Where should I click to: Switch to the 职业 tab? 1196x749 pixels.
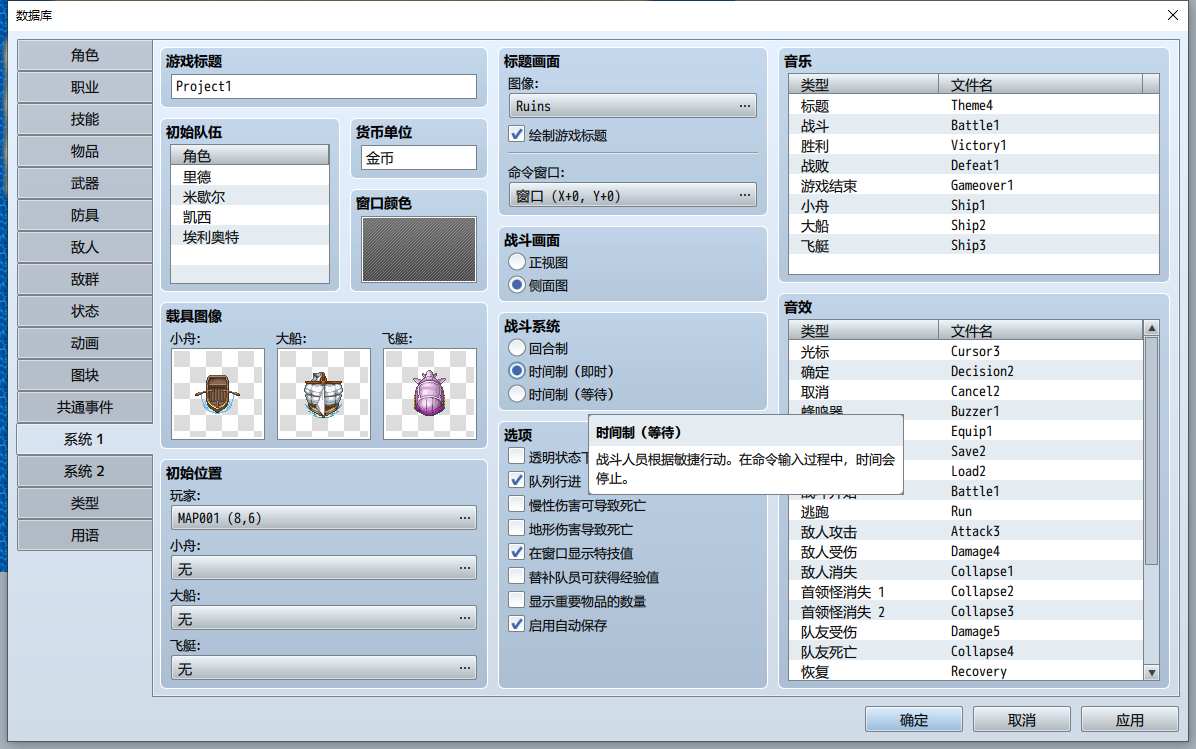(x=85, y=87)
